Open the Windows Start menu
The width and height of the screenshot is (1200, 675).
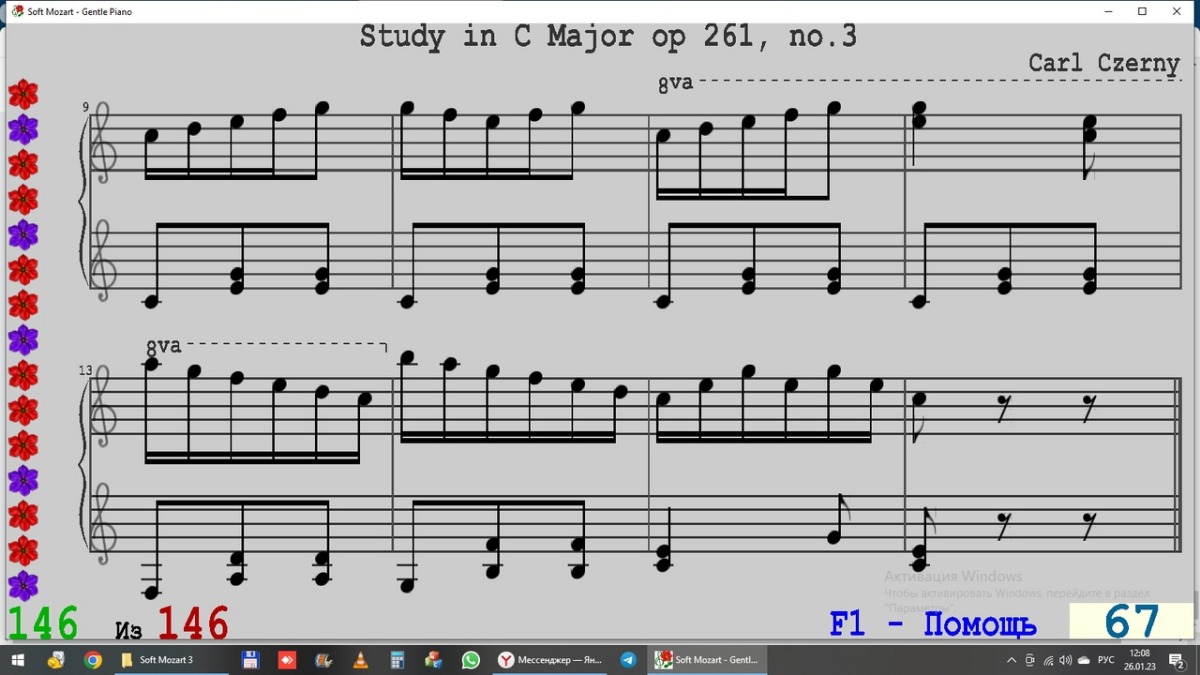tap(18, 660)
